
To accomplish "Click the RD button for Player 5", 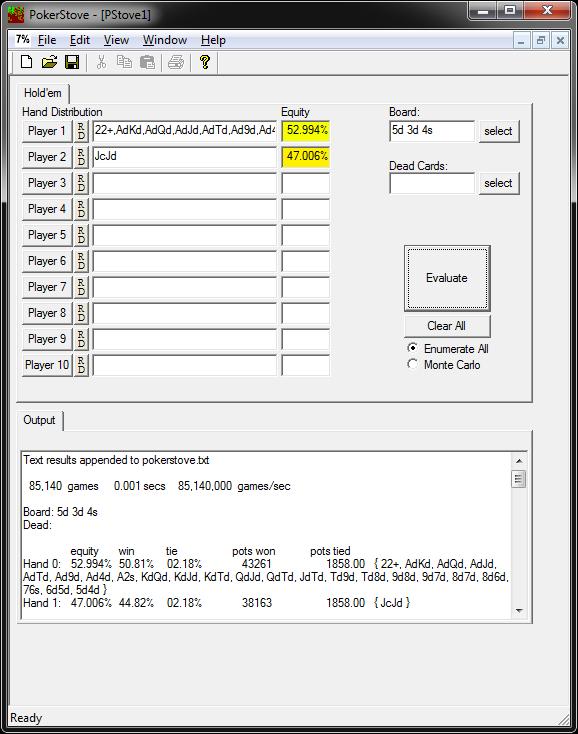I will point(81,235).
